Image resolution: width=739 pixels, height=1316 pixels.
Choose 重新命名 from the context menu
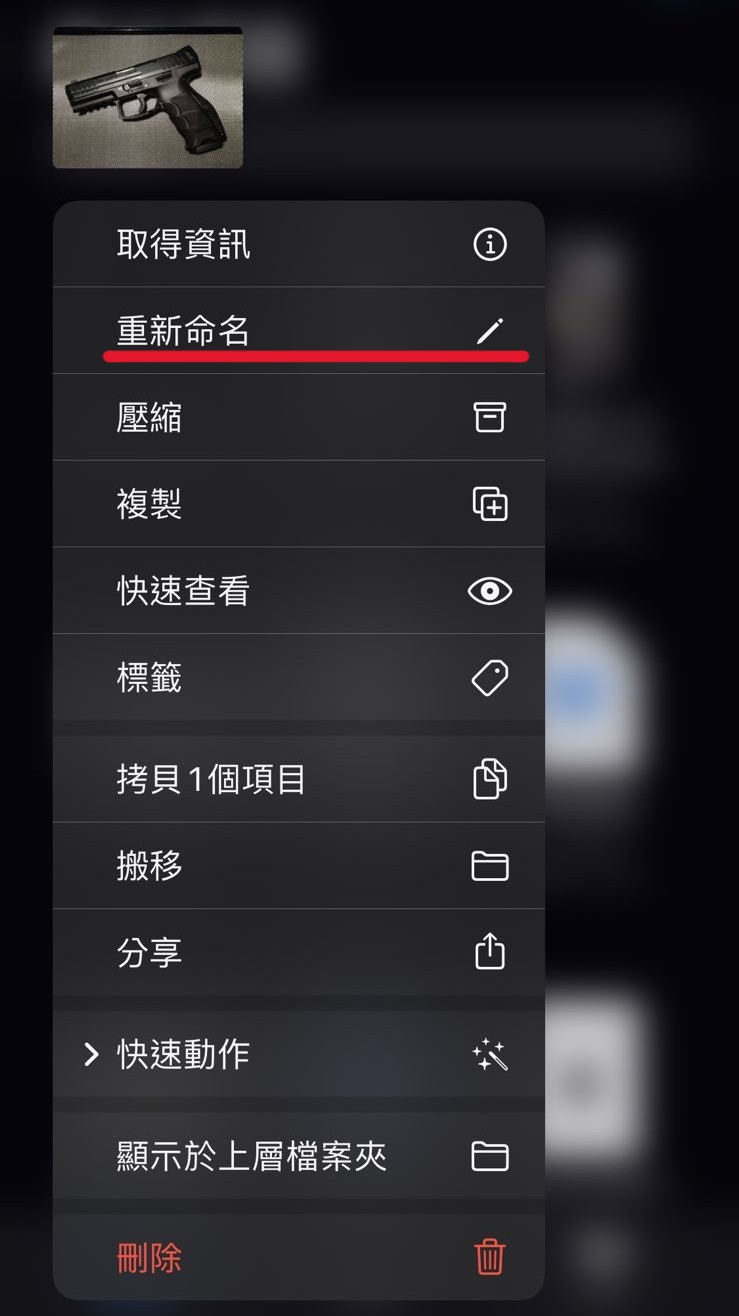click(x=299, y=331)
